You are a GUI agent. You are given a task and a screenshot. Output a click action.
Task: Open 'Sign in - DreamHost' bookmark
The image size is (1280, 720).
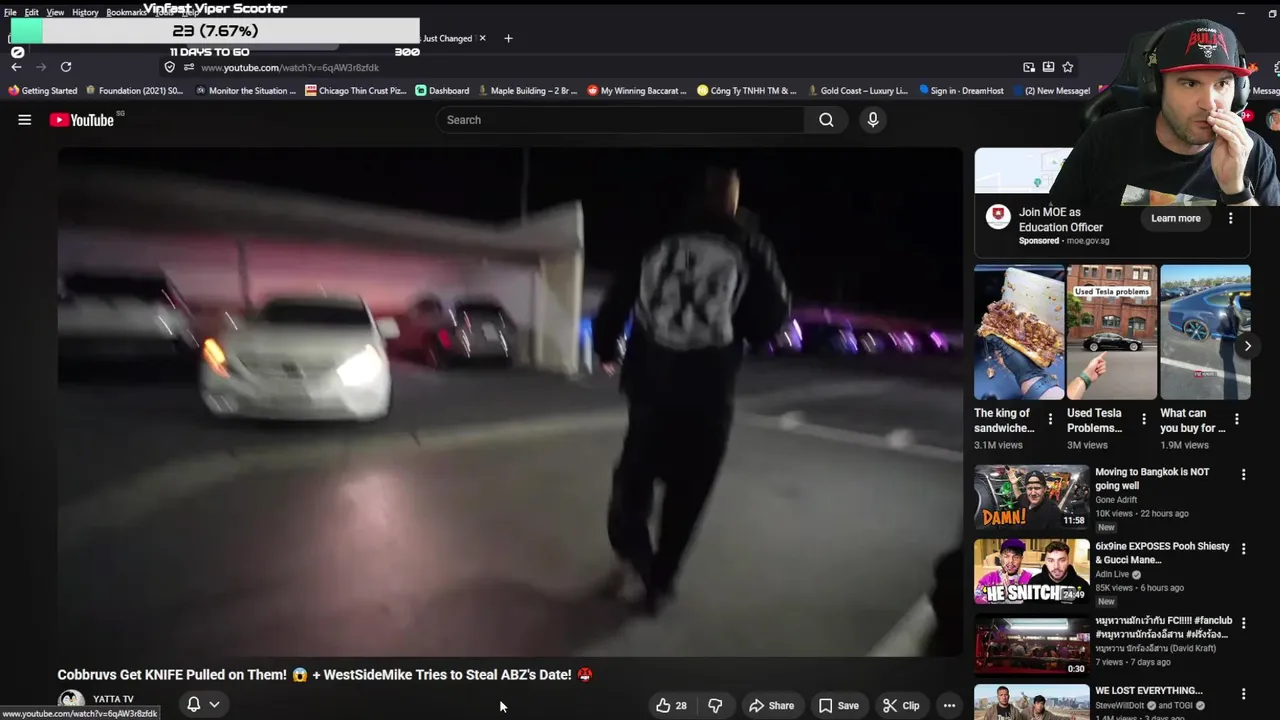(x=961, y=90)
